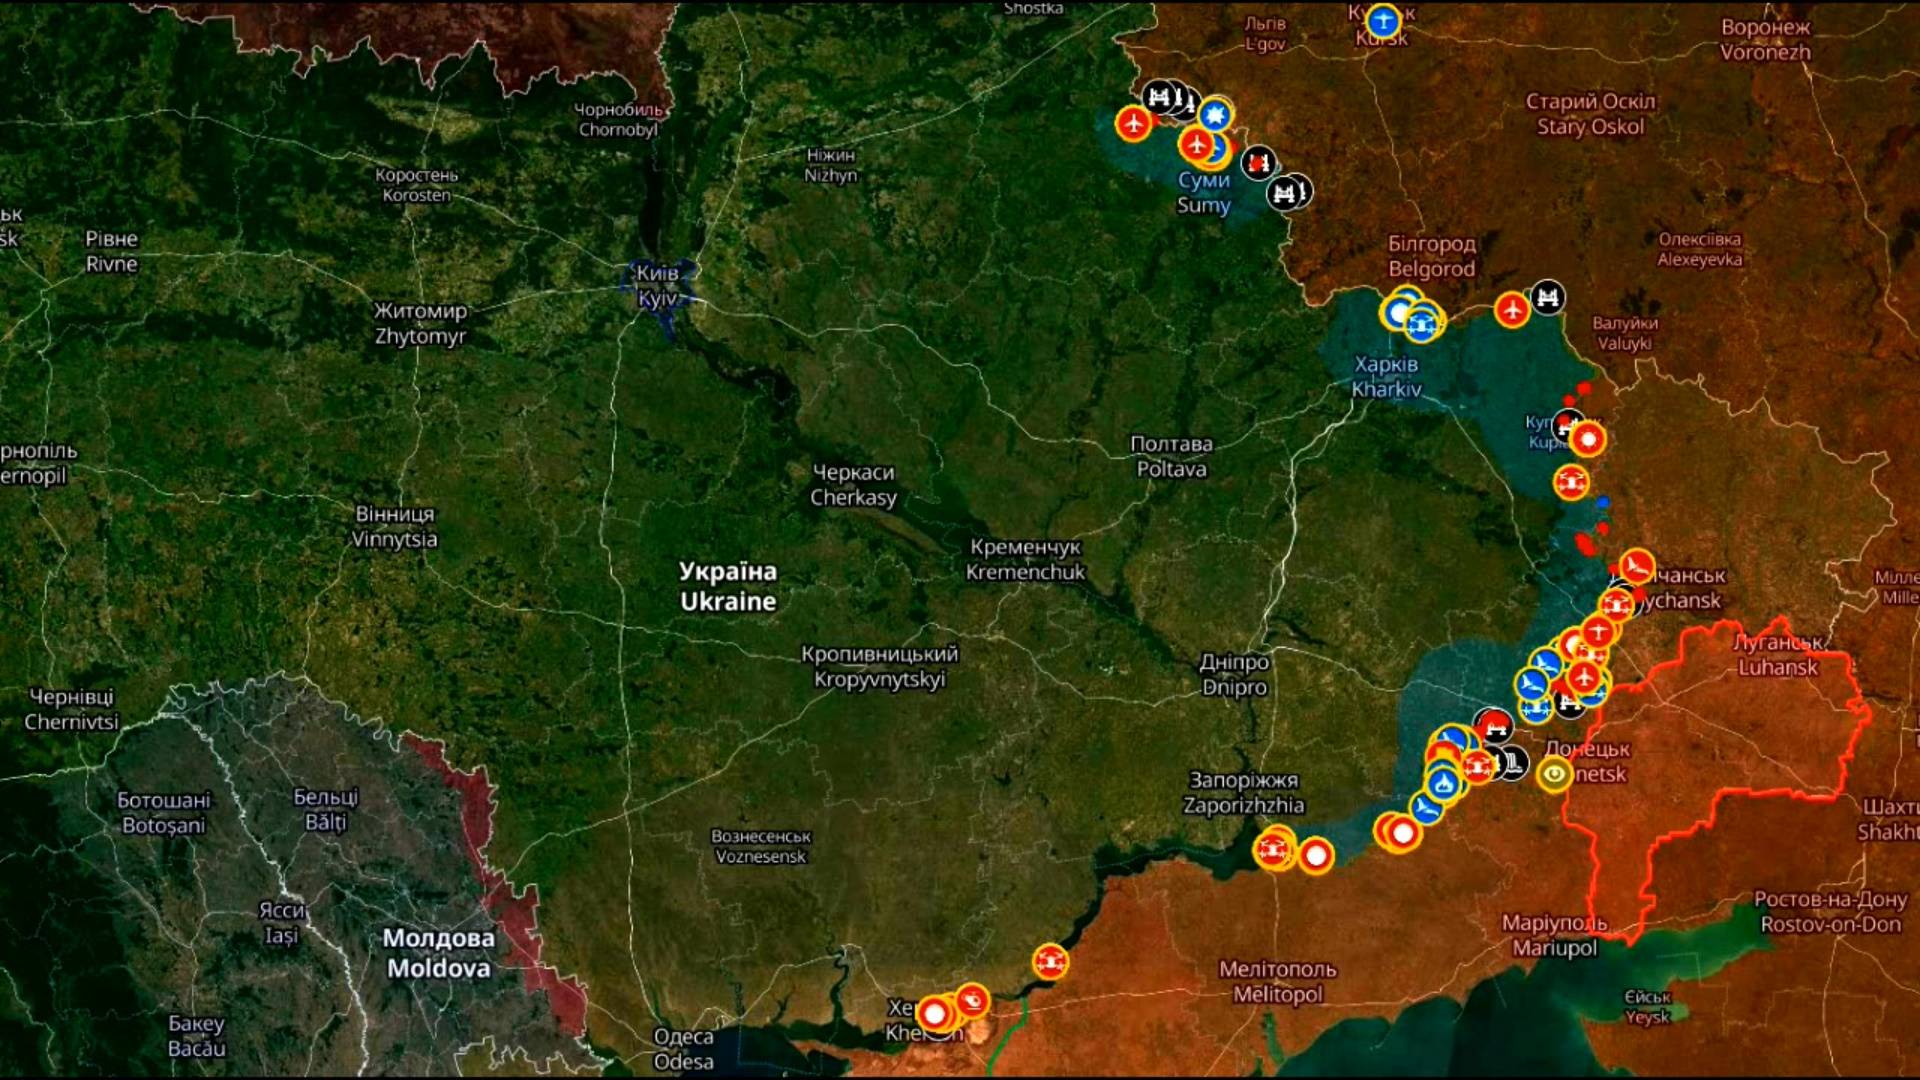Viewport: 1920px width, 1080px height.
Task: Click the black bridge marker with red burst east of Sumy
Action: (x=1258, y=162)
